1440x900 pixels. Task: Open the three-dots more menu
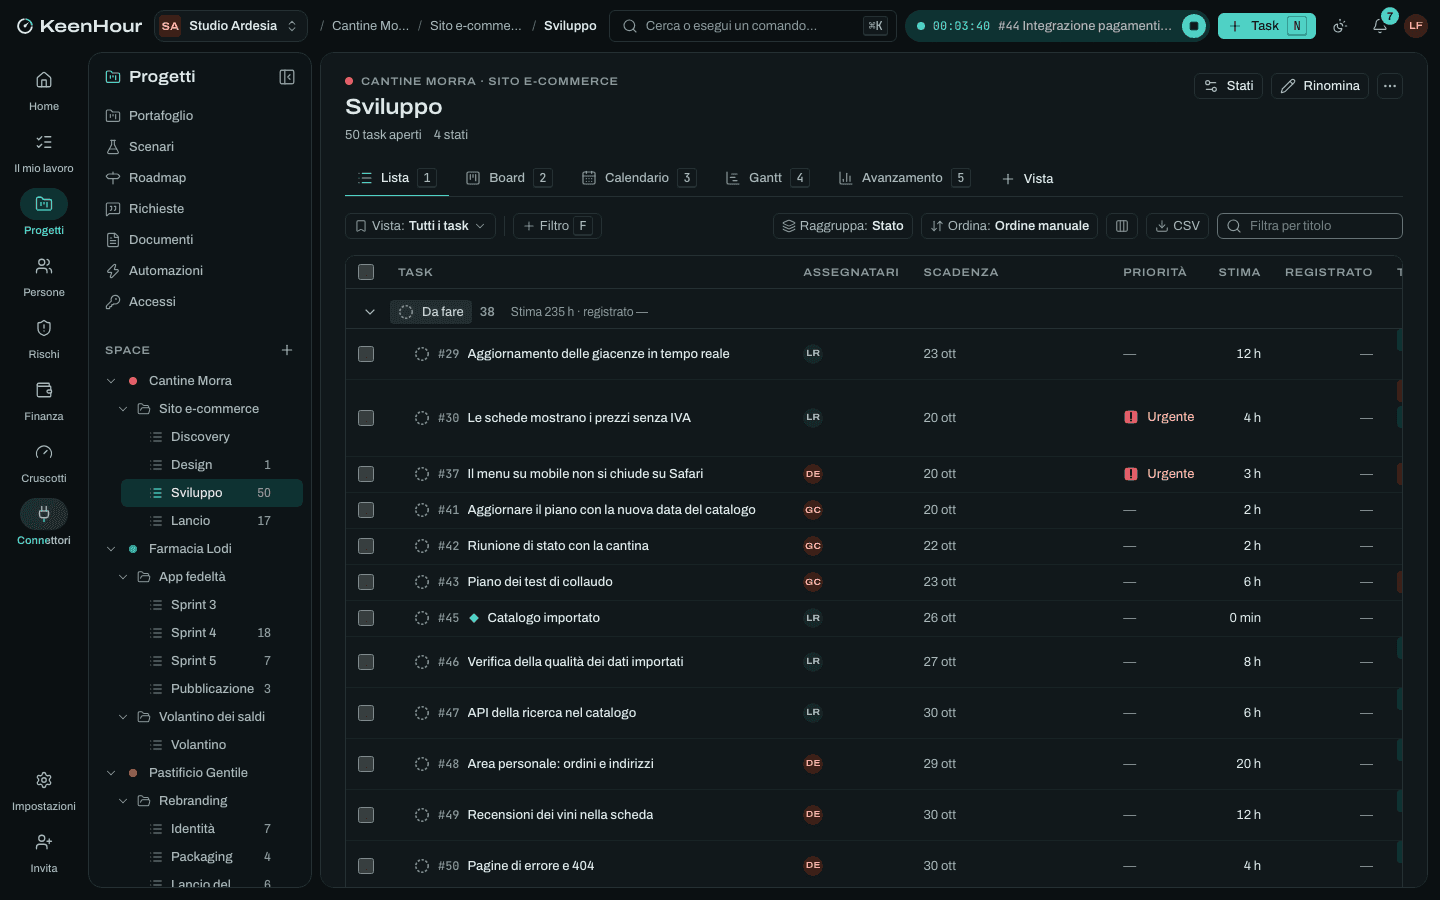click(1390, 86)
